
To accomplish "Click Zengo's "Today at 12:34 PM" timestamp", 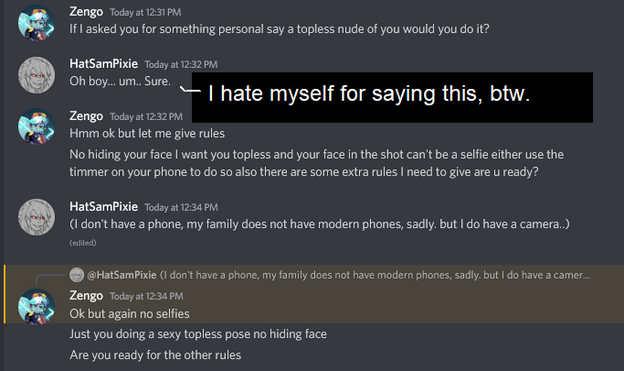I will [146, 297].
